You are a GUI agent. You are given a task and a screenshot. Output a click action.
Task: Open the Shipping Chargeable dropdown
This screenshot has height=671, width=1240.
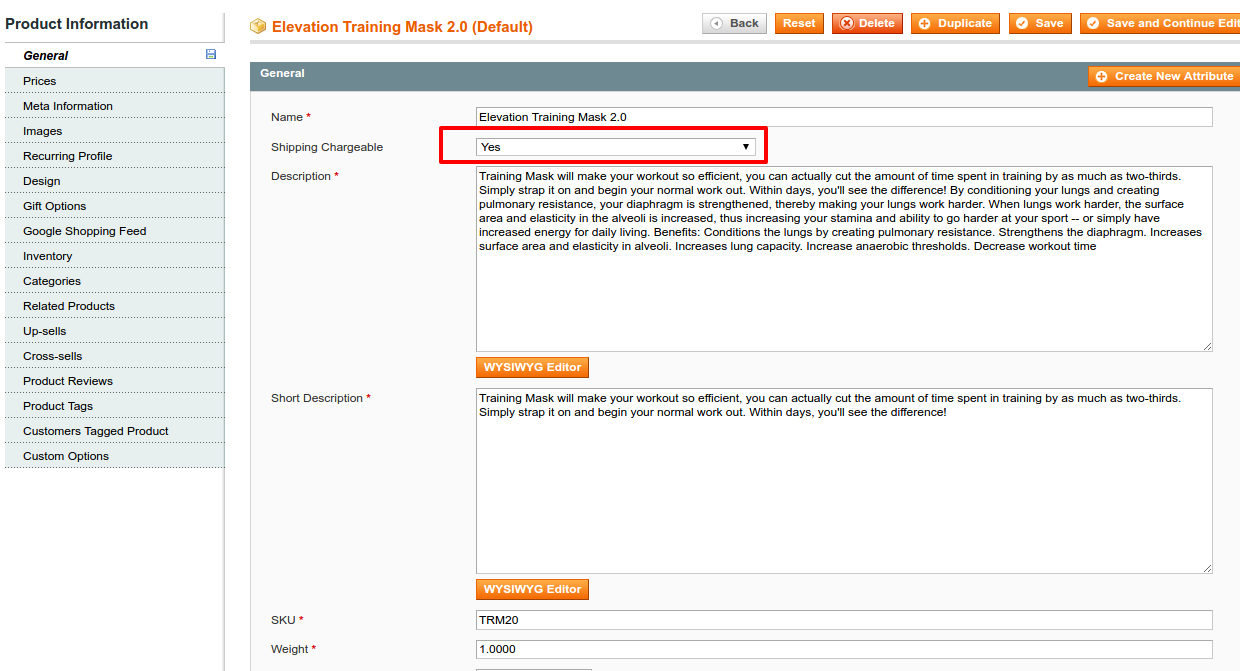615,147
